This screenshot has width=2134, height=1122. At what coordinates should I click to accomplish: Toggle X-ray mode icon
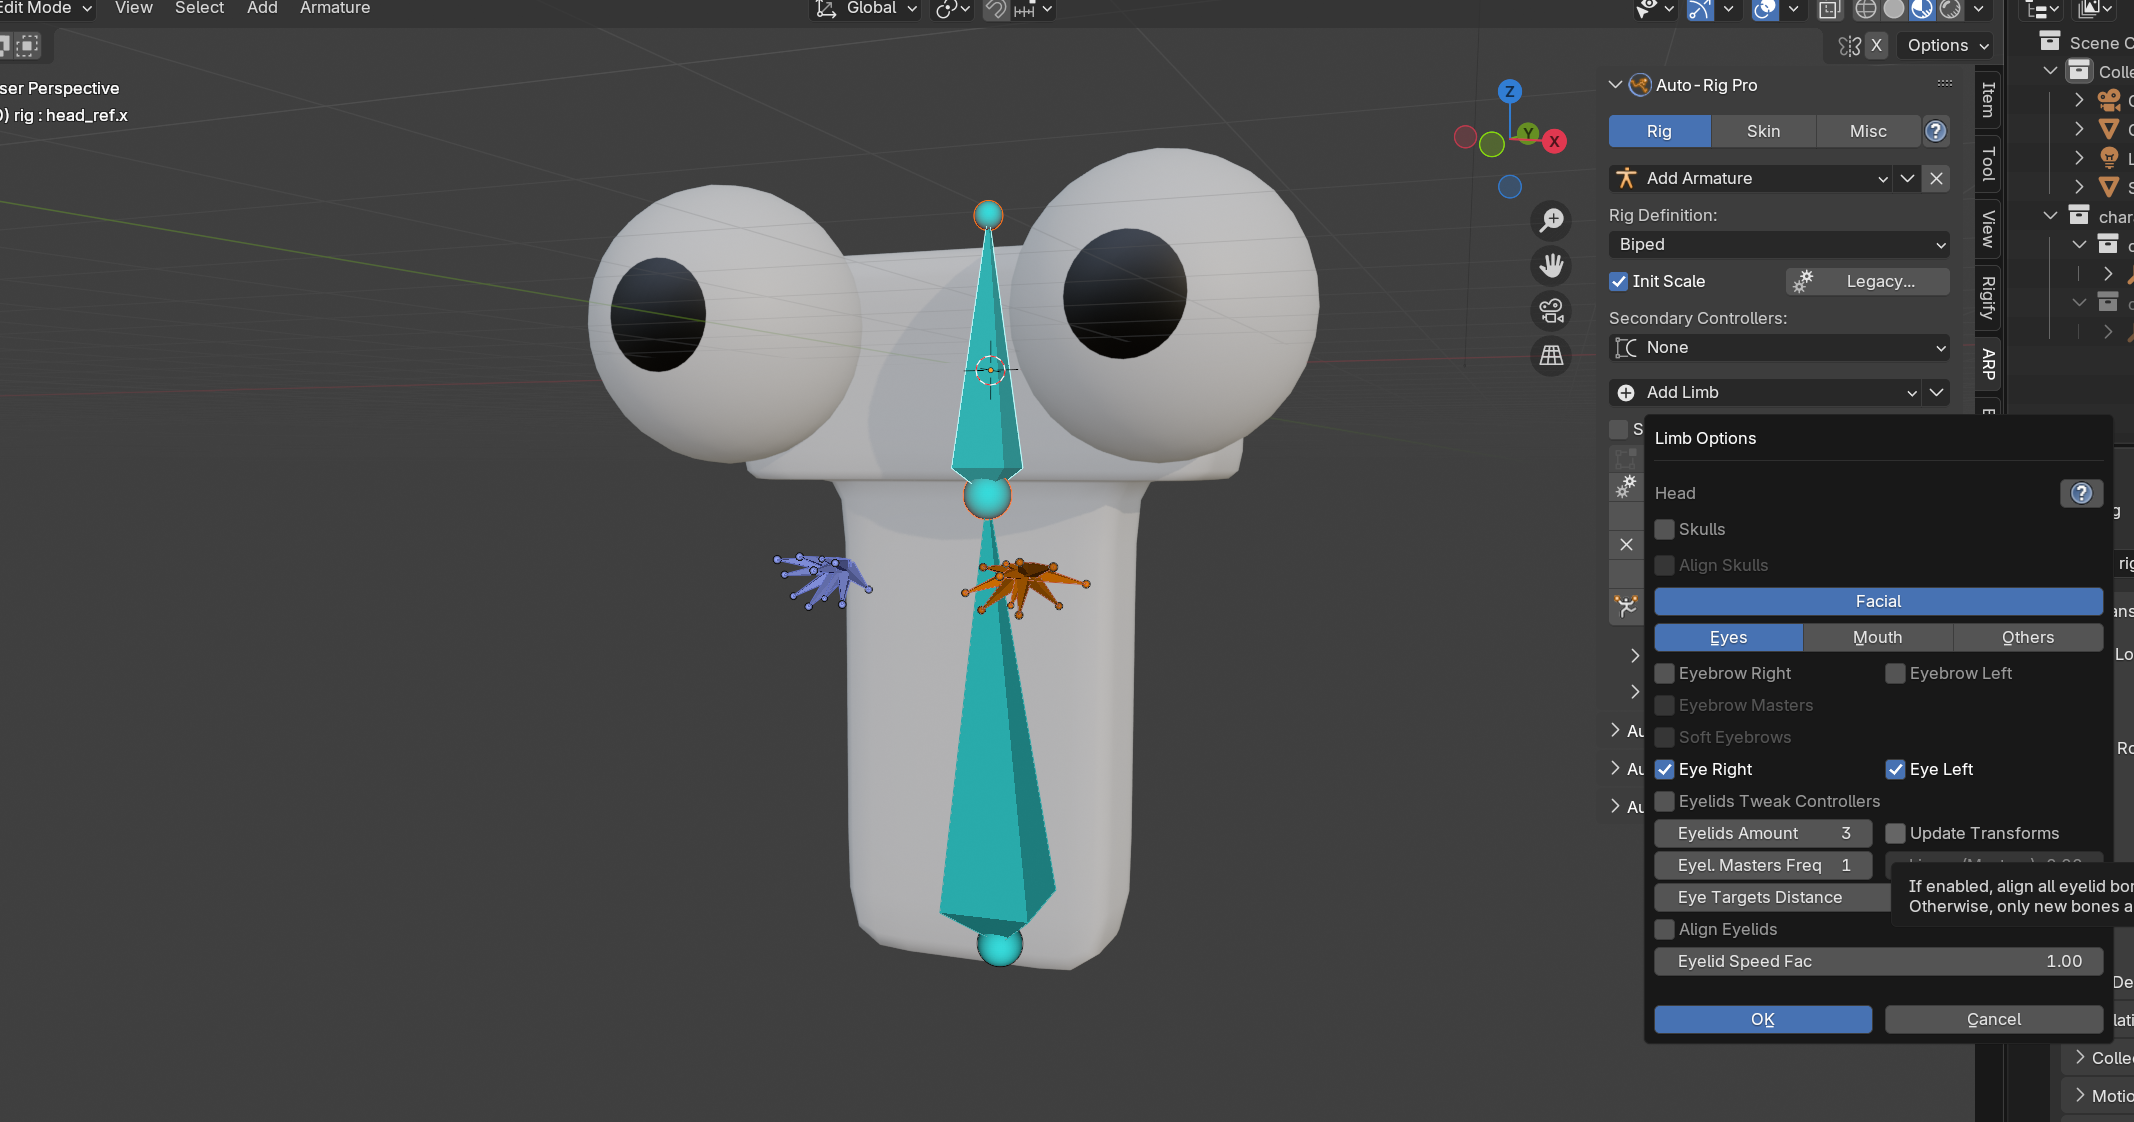coord(1829,9)
